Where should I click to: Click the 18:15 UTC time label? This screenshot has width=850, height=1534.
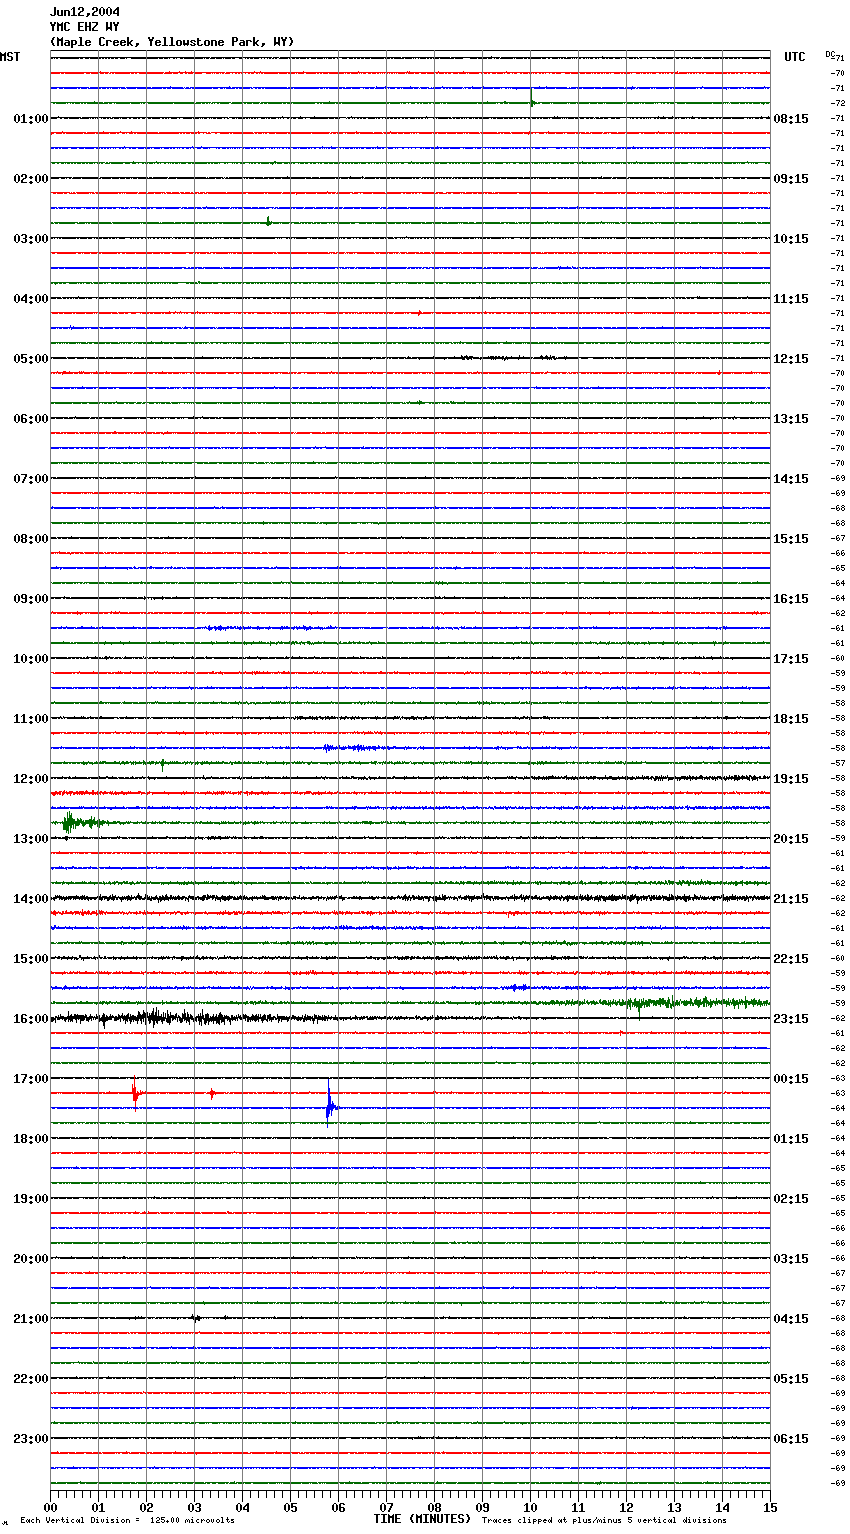coord(791,719)
